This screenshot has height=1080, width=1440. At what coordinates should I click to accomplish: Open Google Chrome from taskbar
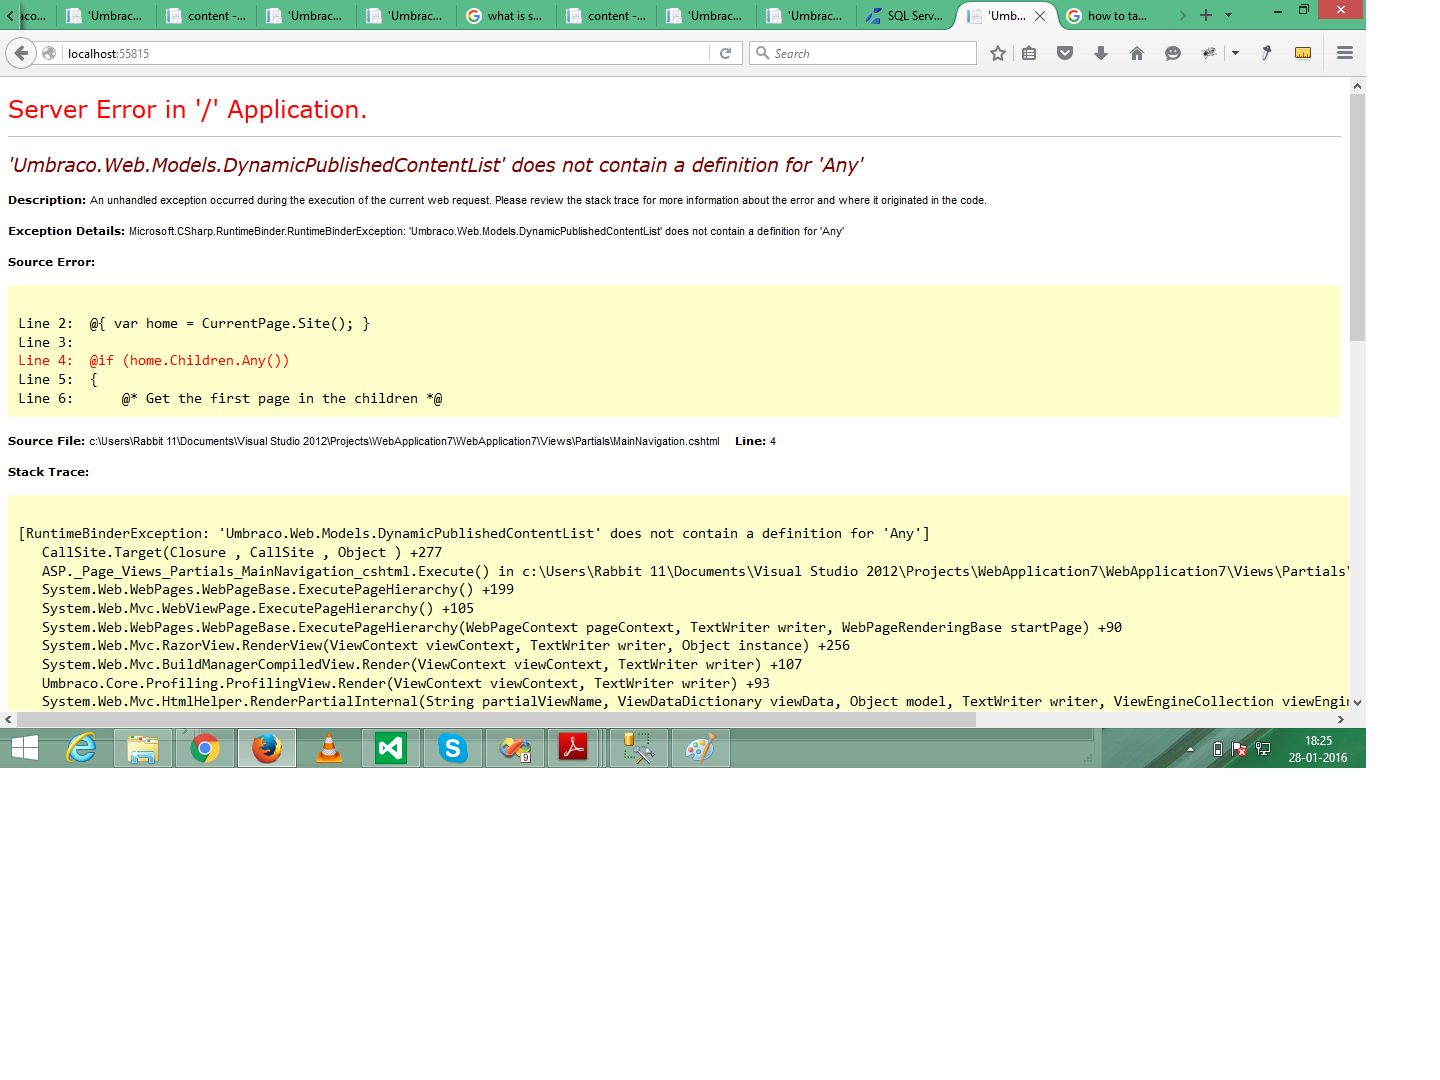point(205,748)
